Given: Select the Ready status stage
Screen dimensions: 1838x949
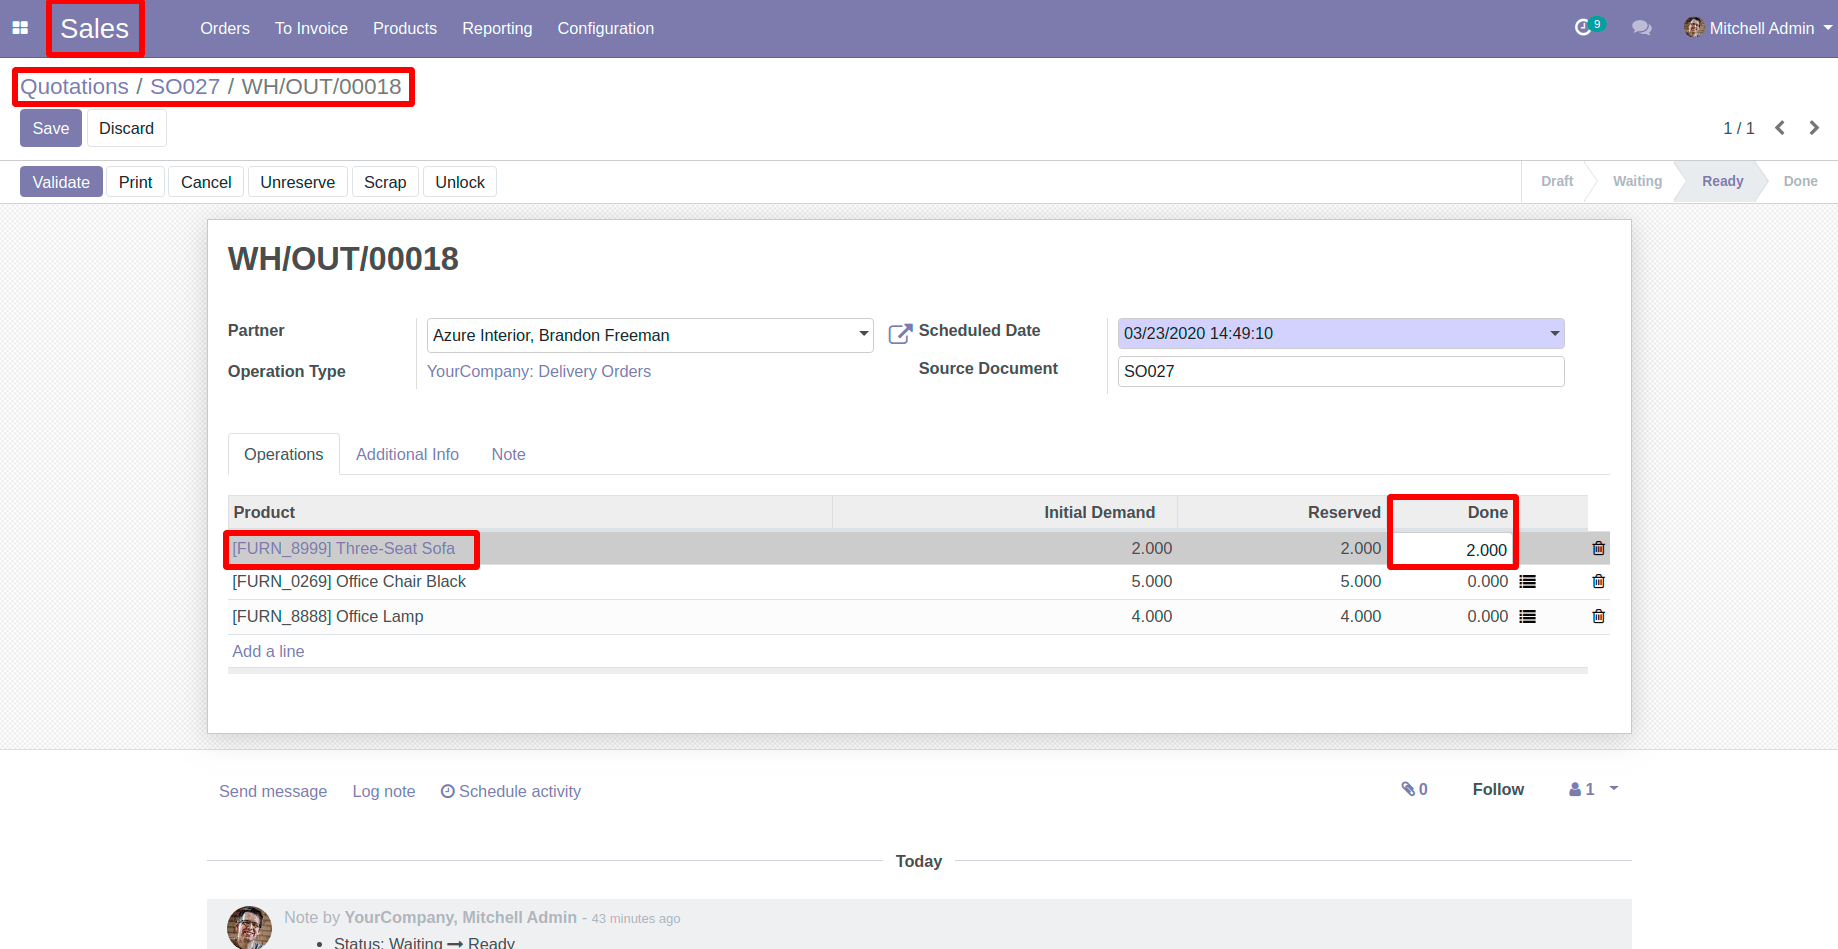Looking at the screenshot, I should tap(1722, 181).
